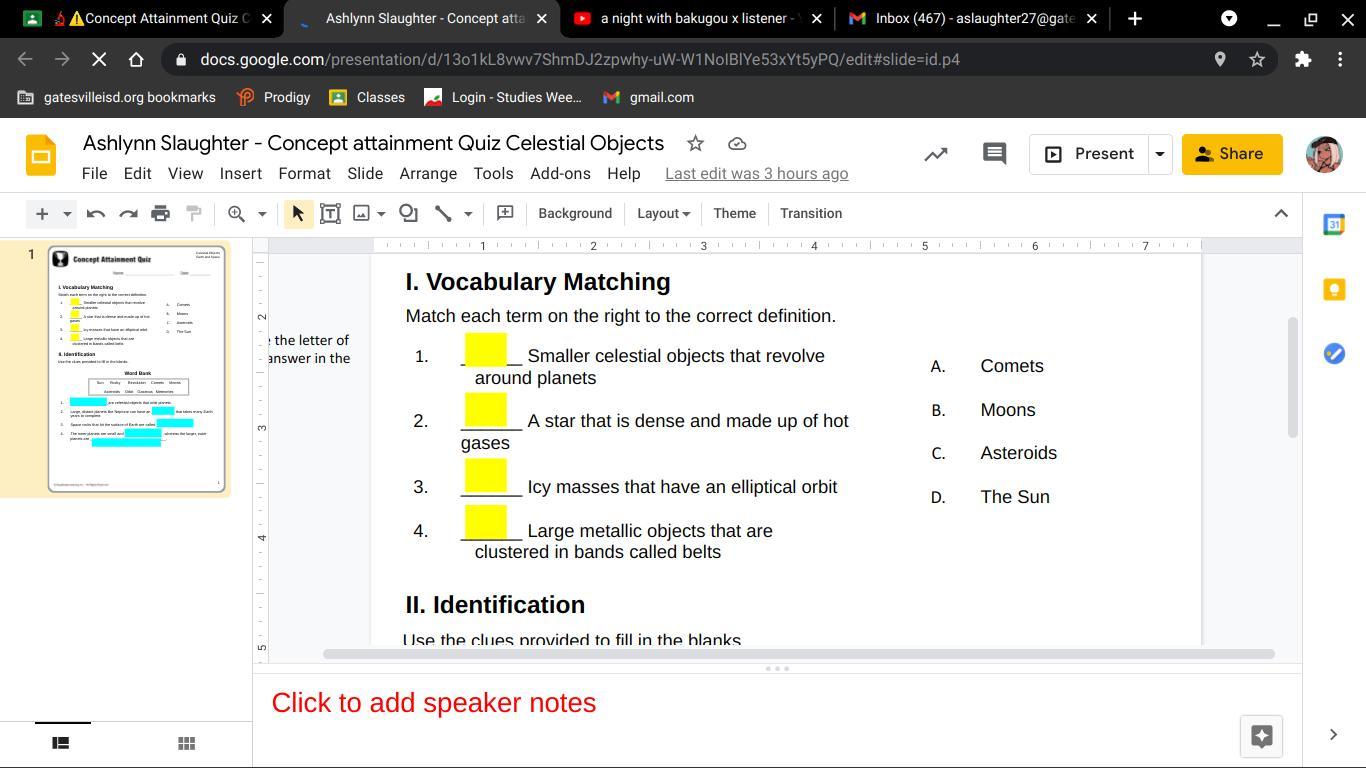
Task: Open the Slide menu
Action: (365, 174)
